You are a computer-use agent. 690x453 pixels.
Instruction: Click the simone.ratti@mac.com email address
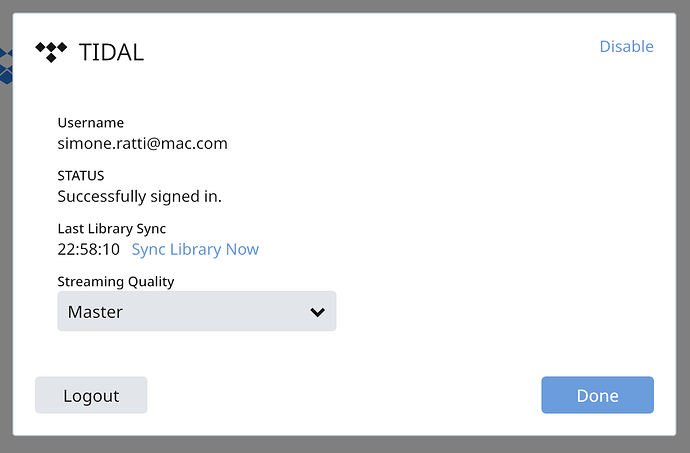pos(143,144)
